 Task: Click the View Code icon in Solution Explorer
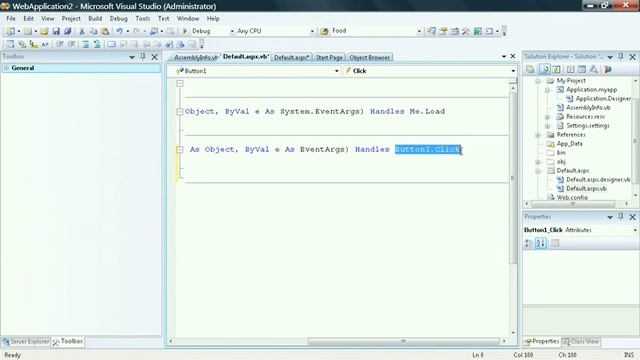(570, 69)
